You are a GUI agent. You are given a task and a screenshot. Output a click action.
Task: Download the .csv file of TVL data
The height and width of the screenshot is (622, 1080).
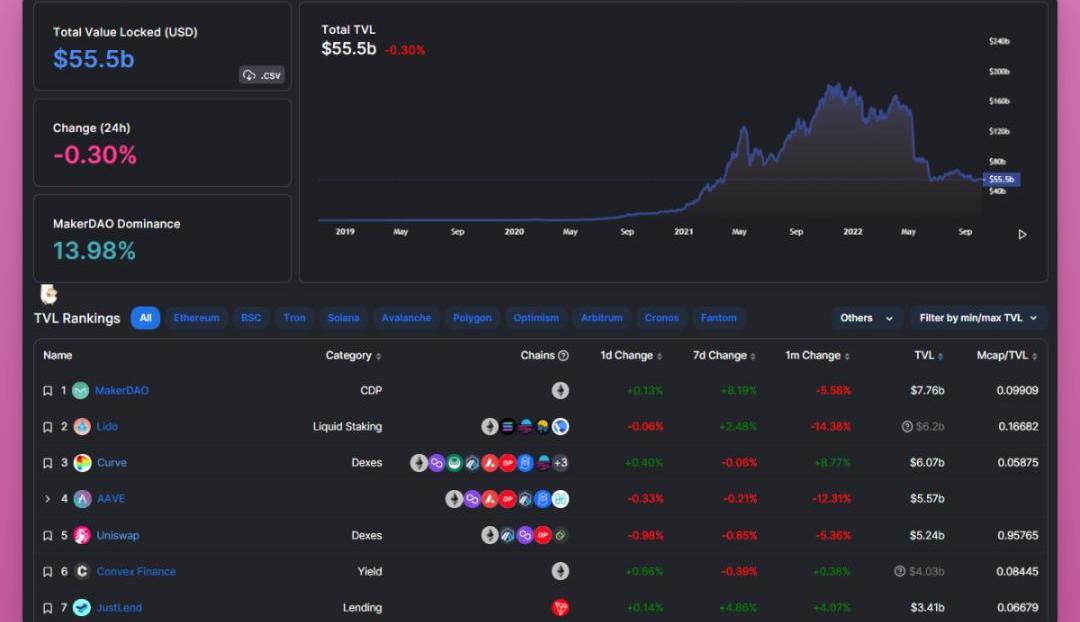coord(262,75)
